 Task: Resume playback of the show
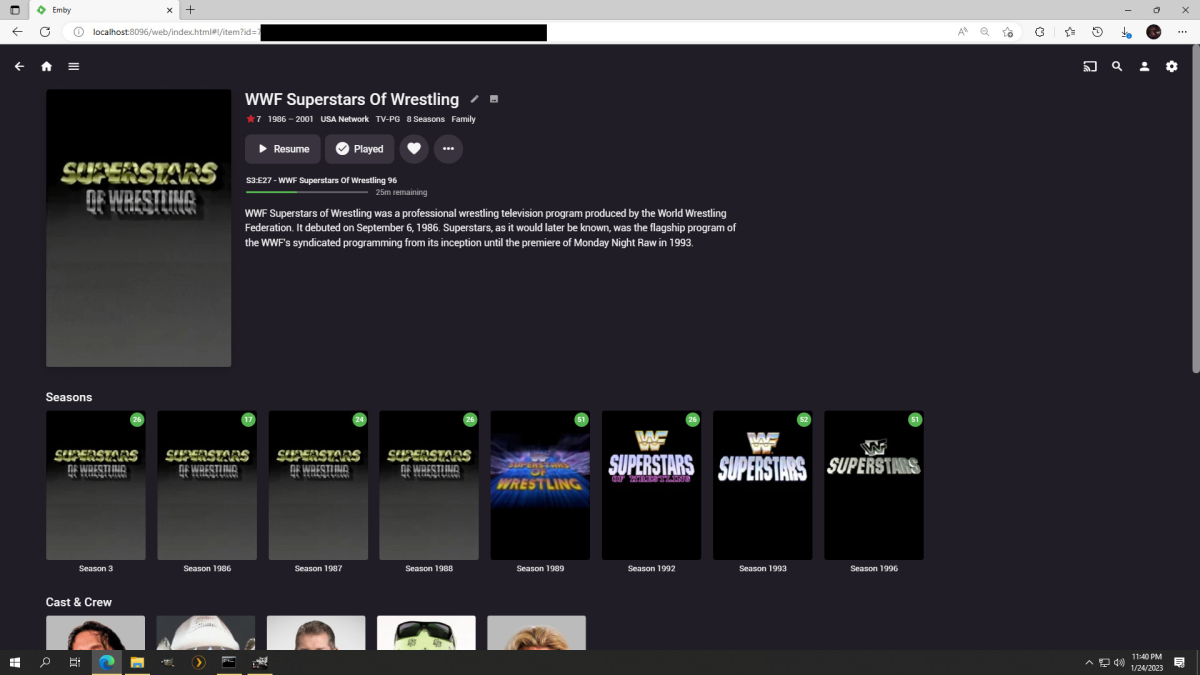(283, 149)
